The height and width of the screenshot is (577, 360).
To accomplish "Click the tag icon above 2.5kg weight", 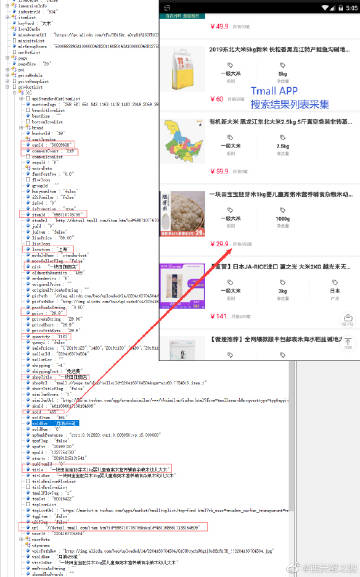I will click(x=282, y=138).
